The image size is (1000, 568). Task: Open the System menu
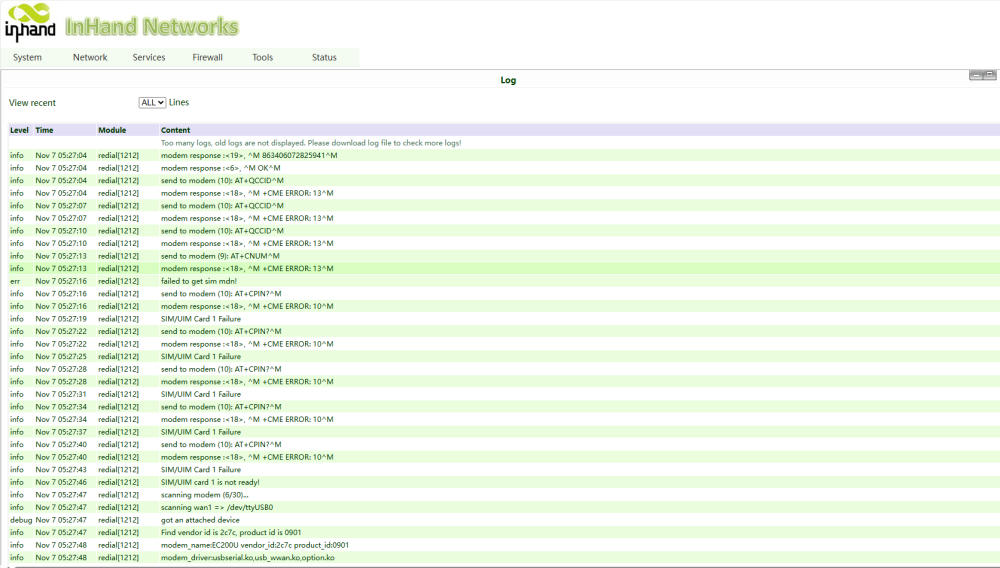click(x=27, y=58)
